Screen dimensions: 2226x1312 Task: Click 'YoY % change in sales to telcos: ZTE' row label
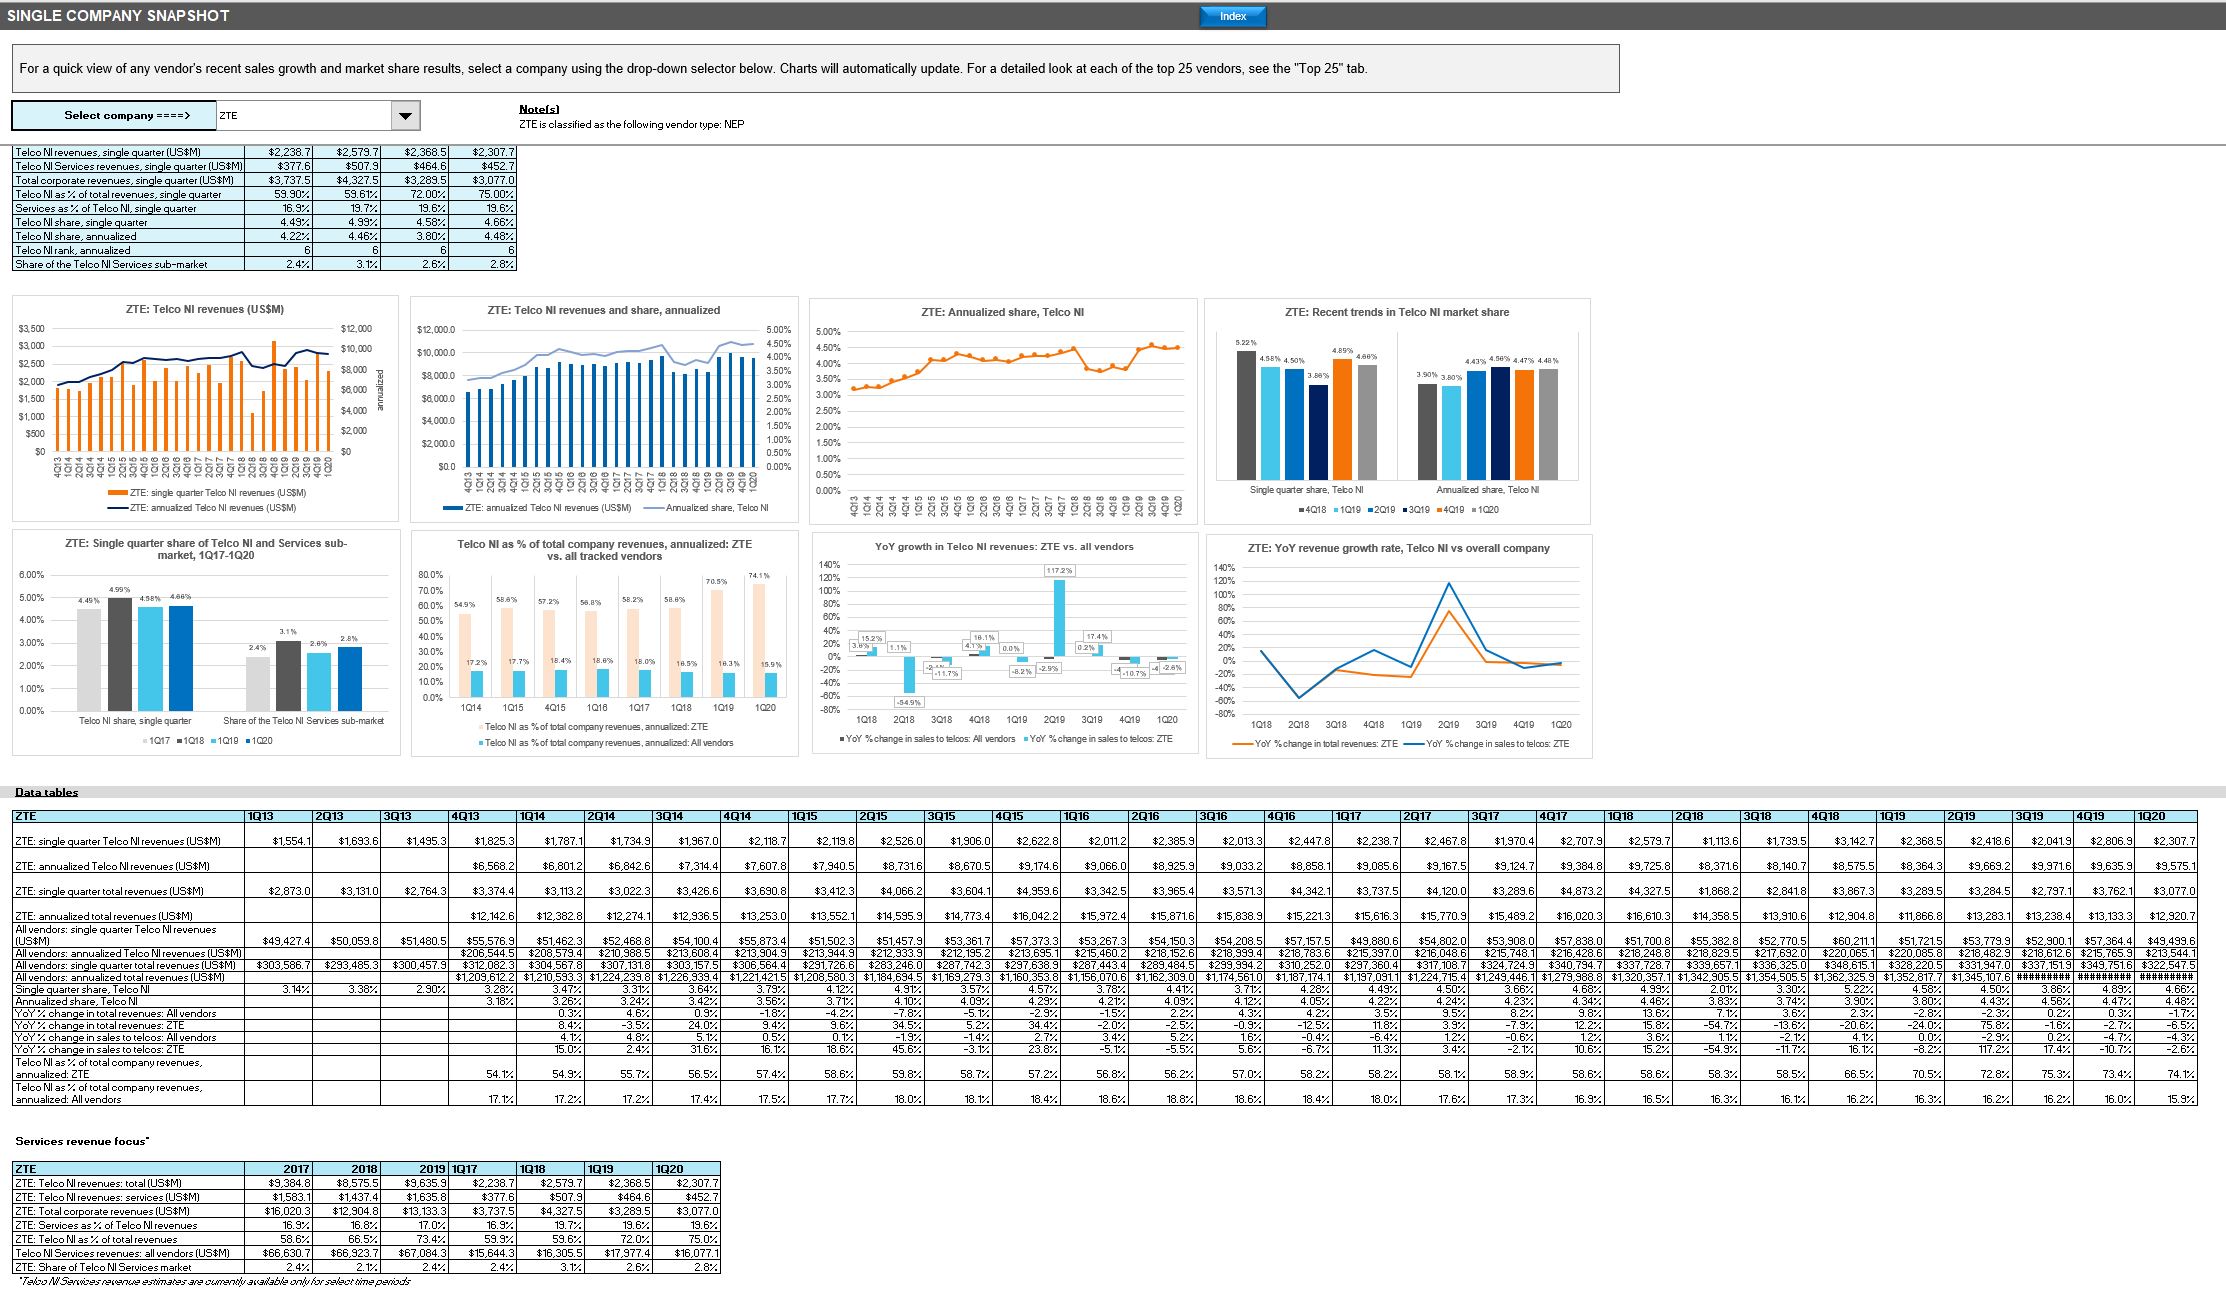coord(128,1049)
